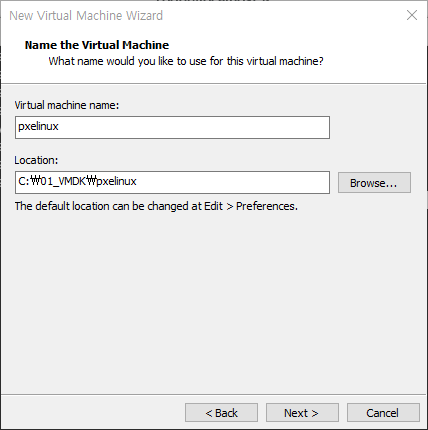428x430 pixels.
Task: Close the wizard with the X button
Action: [x=412, y=15]
